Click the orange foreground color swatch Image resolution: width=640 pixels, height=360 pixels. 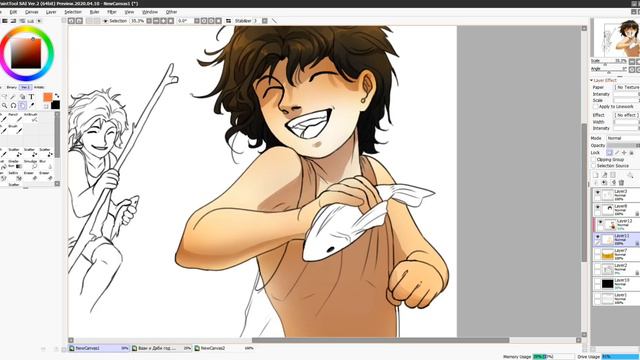[x=47, y=97]
